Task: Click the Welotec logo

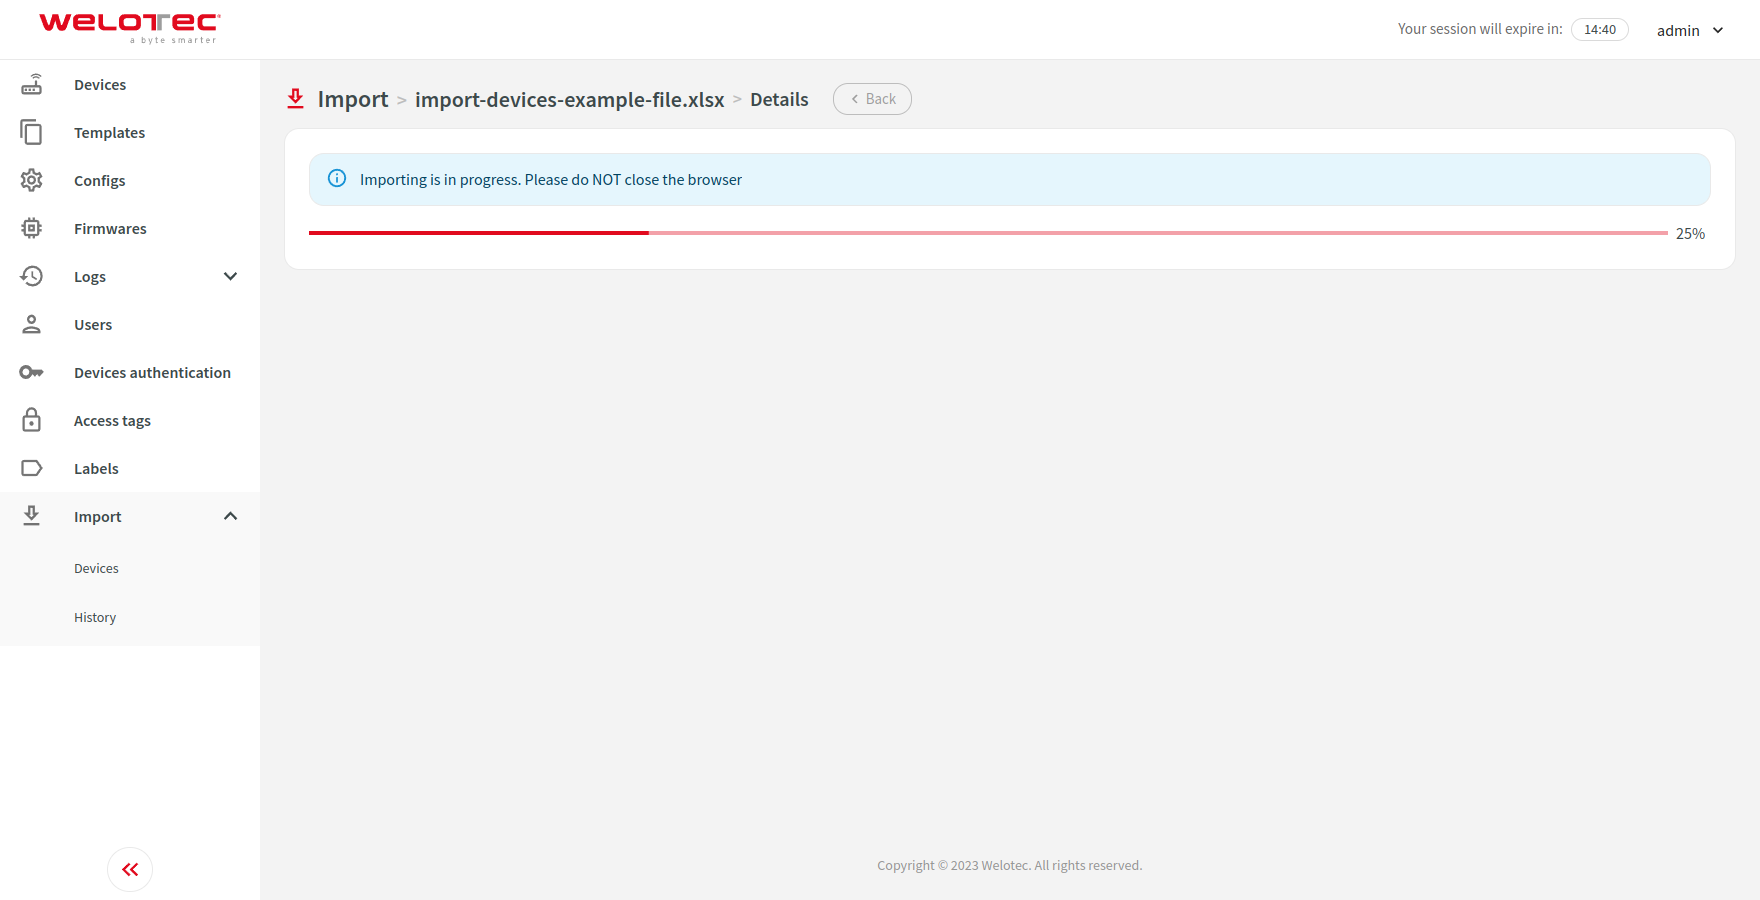Action: click(x=130, y=28)
